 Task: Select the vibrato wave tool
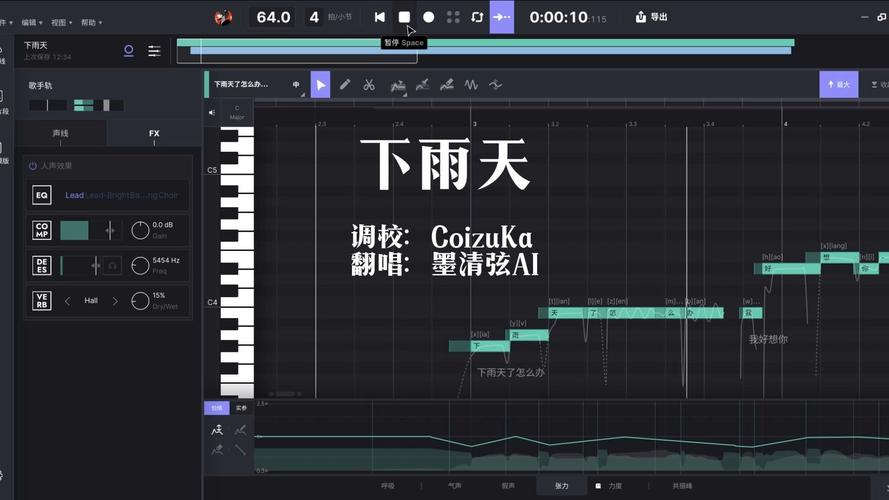tap(471, 84)
